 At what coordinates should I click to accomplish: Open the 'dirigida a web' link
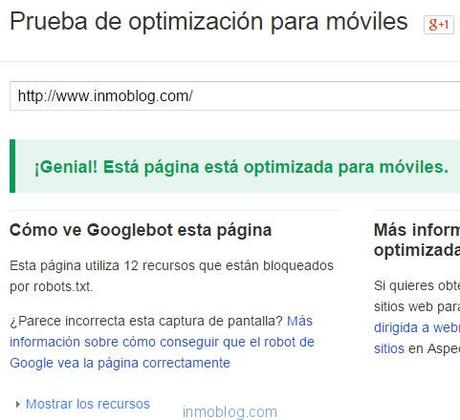(x=417, y=328)
